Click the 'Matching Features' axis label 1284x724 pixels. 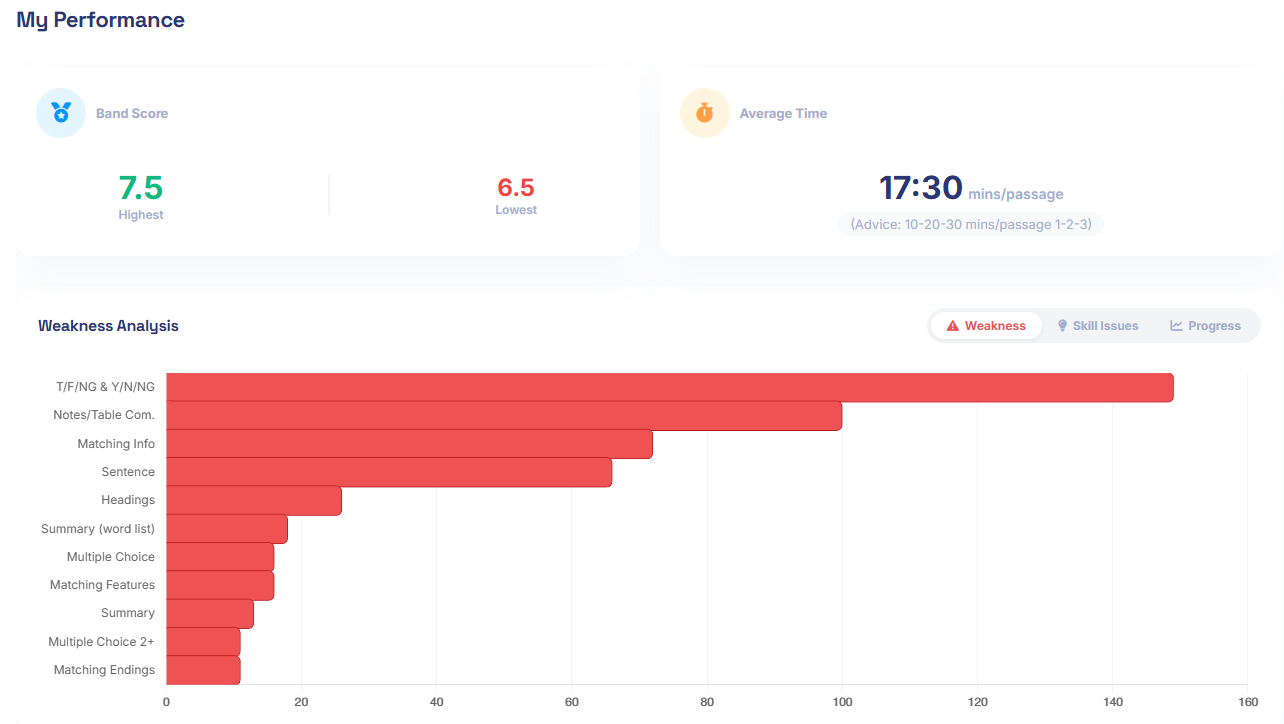(103, 585)
